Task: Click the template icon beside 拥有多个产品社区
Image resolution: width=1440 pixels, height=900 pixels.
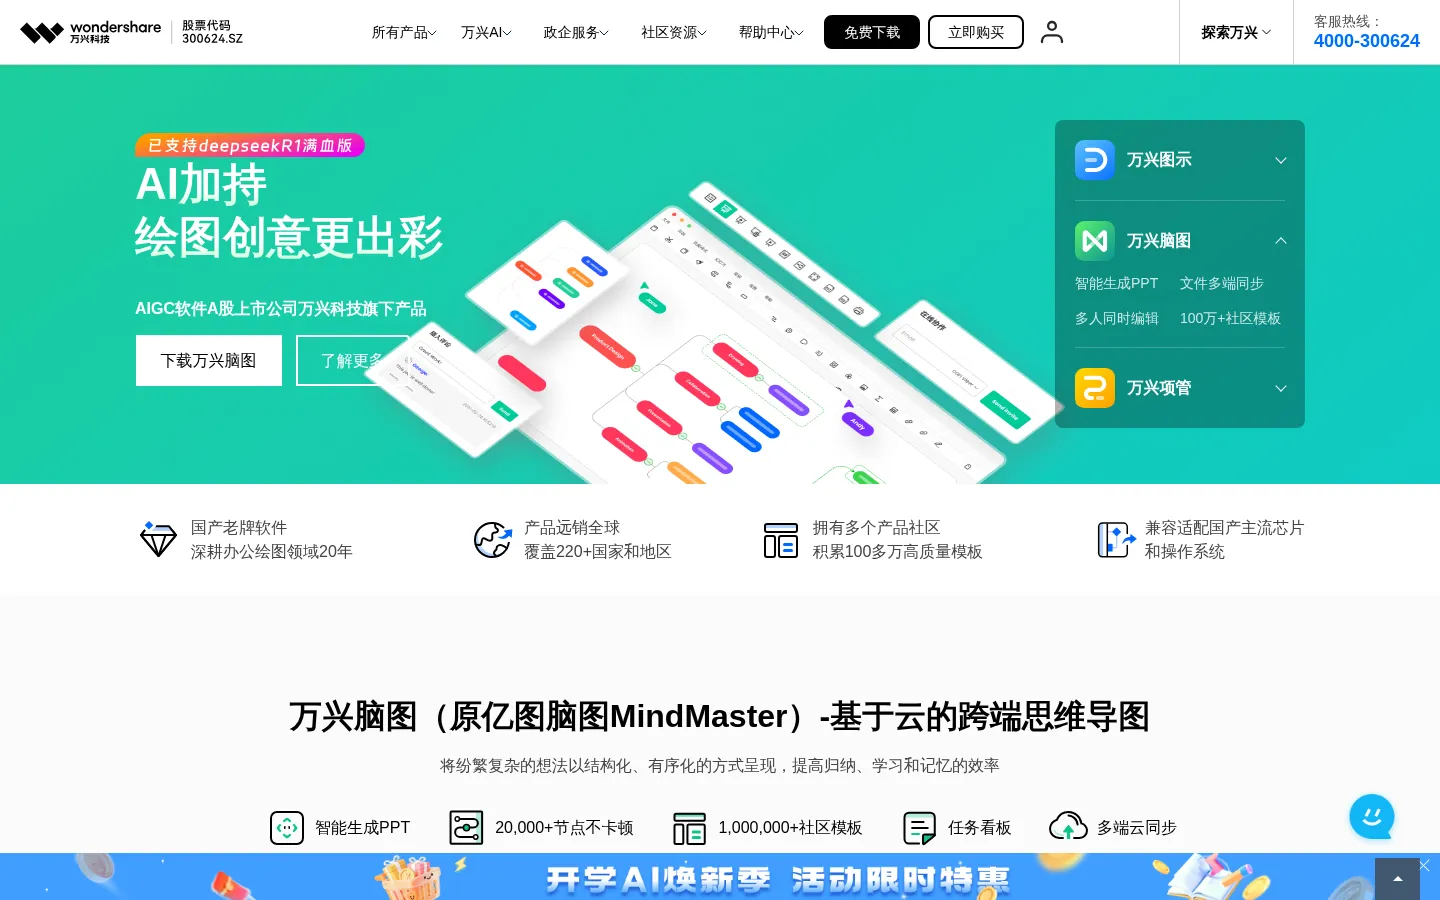Action: tap(780, 540)
